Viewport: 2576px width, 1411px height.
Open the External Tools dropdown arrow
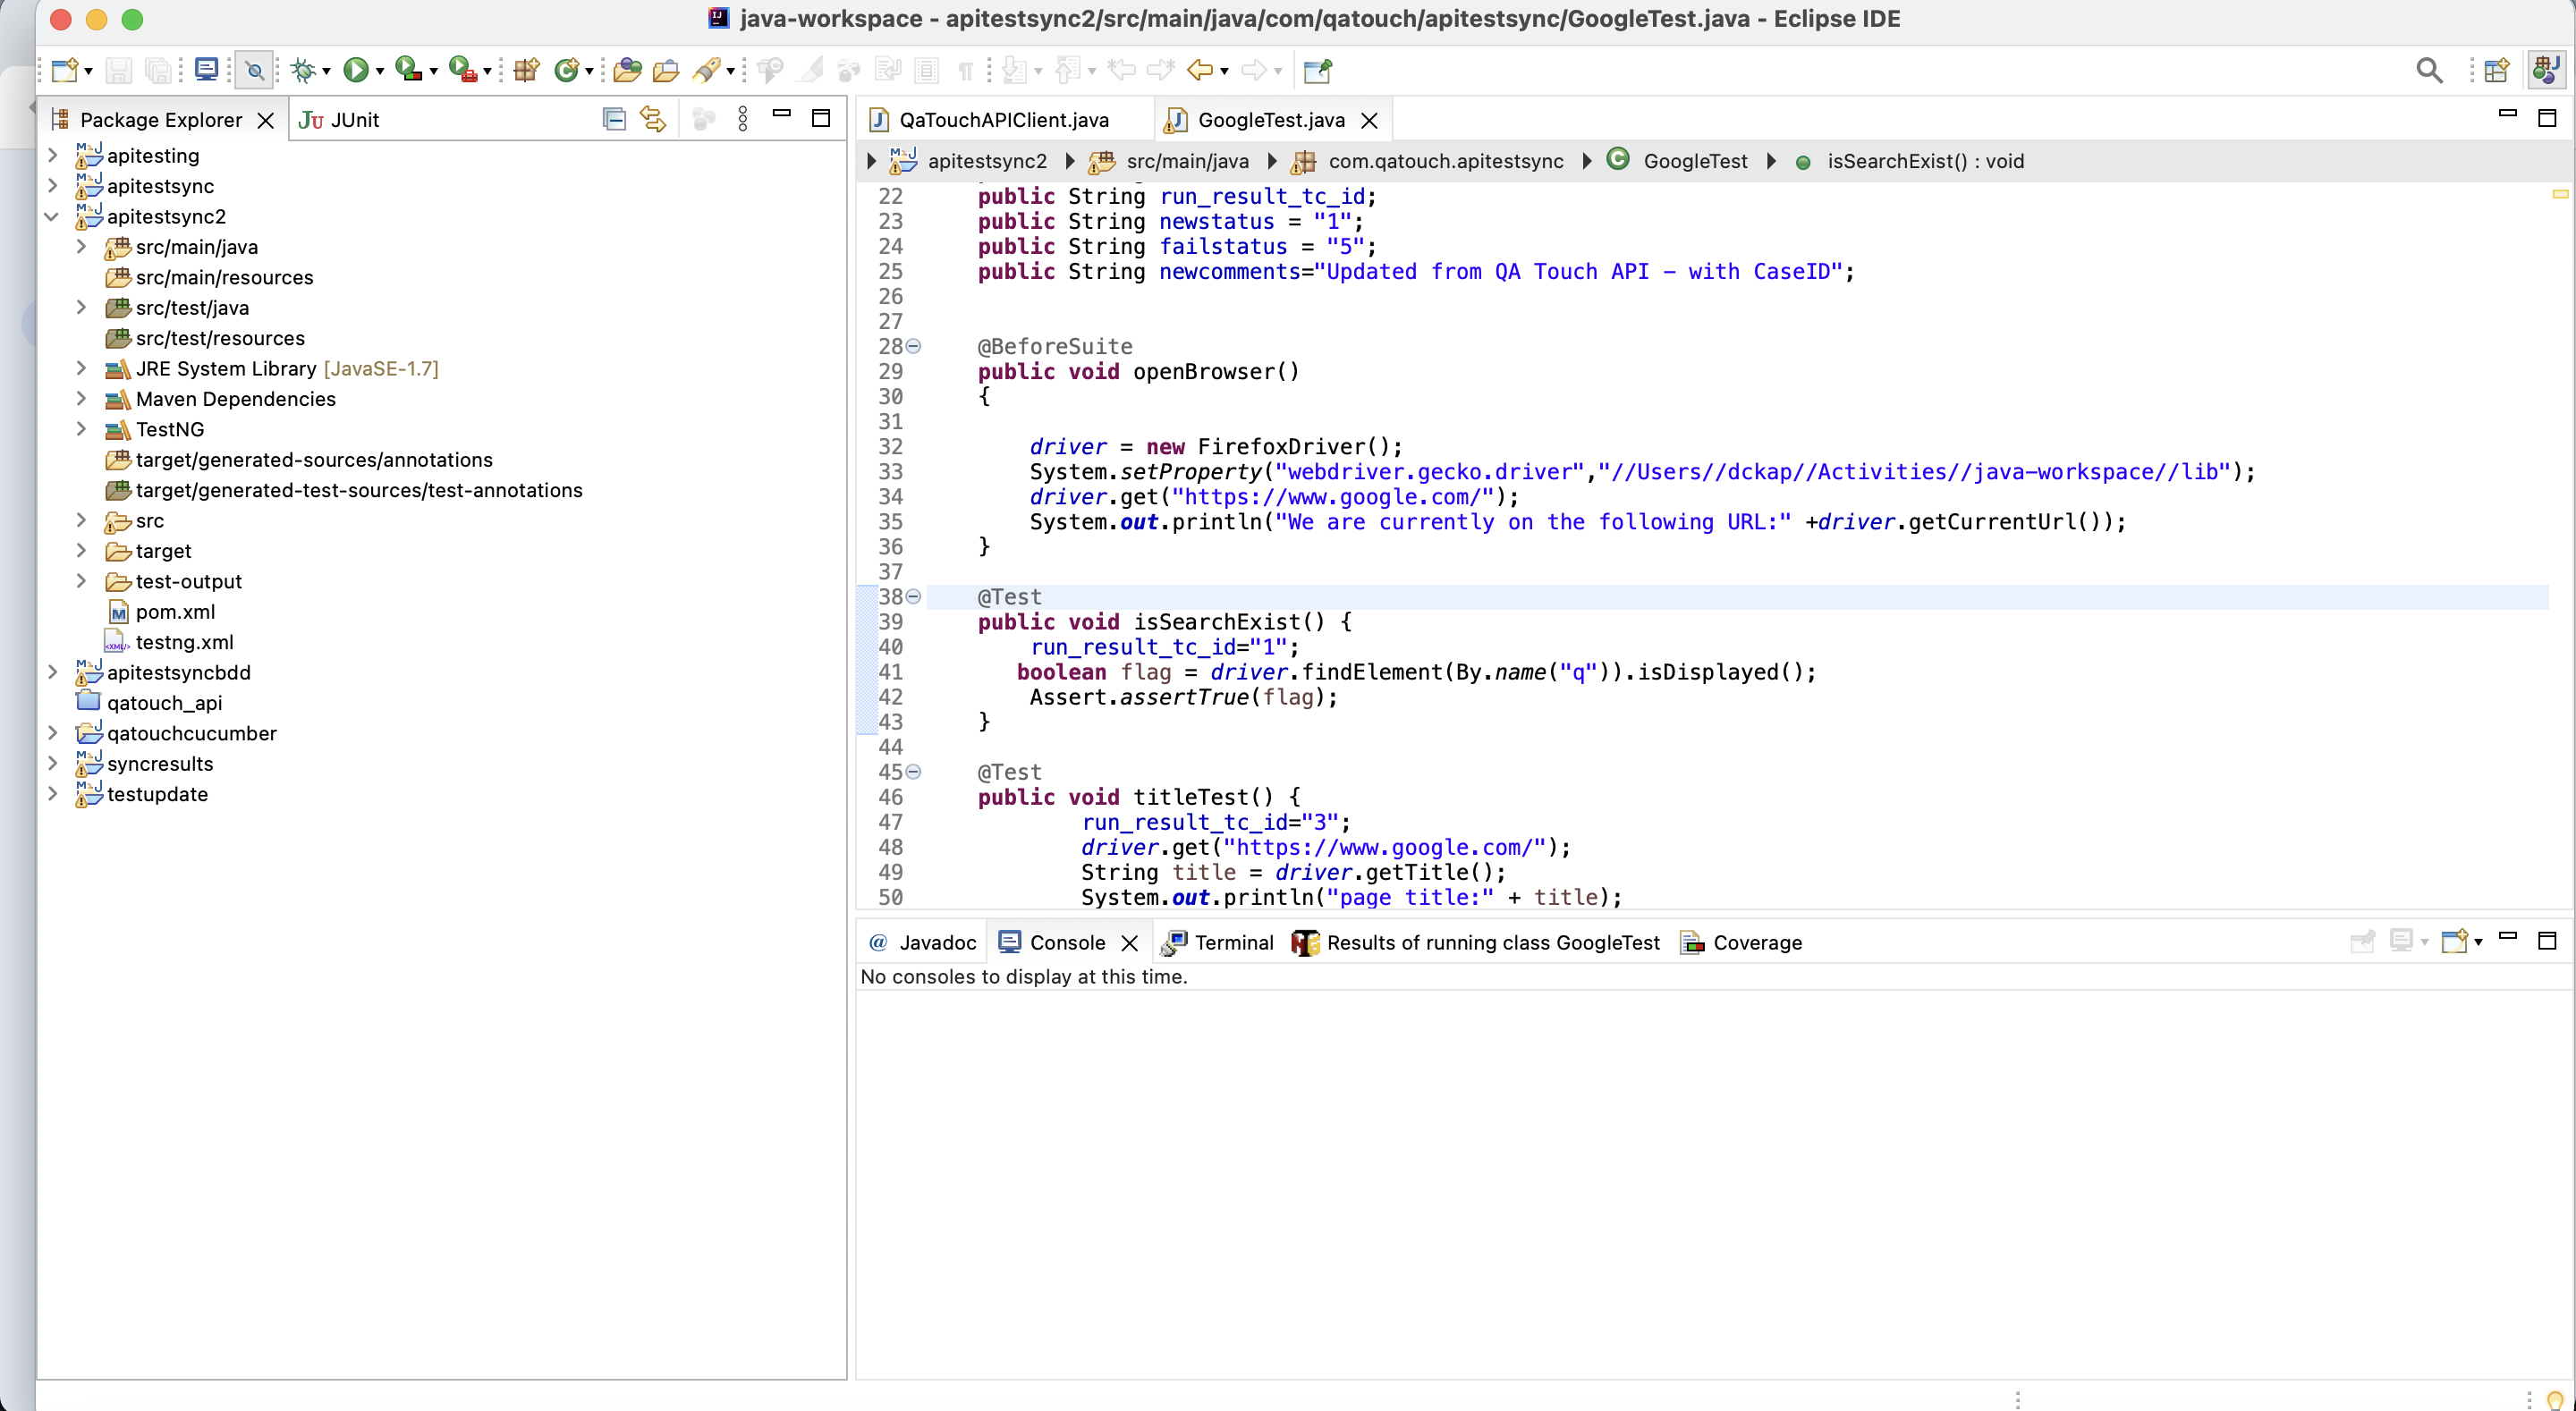click(x=487, y=72)
